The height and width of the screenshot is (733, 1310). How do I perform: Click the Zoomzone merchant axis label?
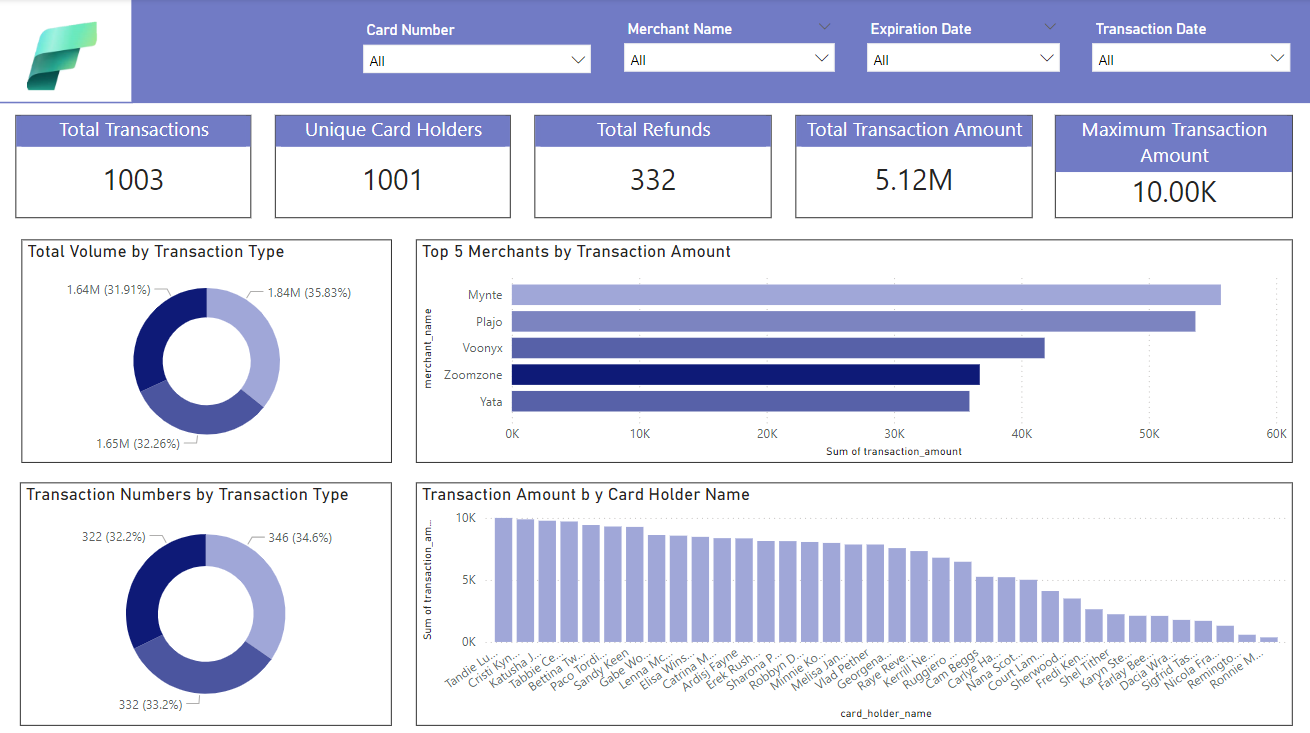[x=473, y=375]
